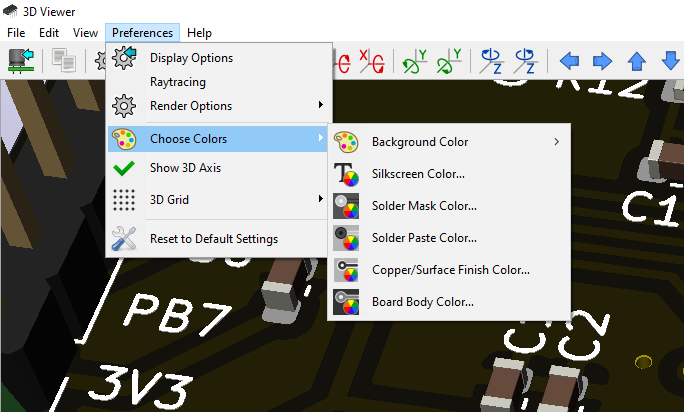Image resolution: width=684 pixels, height=412 pixels.
Task: Move board left arrow icon
Action: pos(569,61)
